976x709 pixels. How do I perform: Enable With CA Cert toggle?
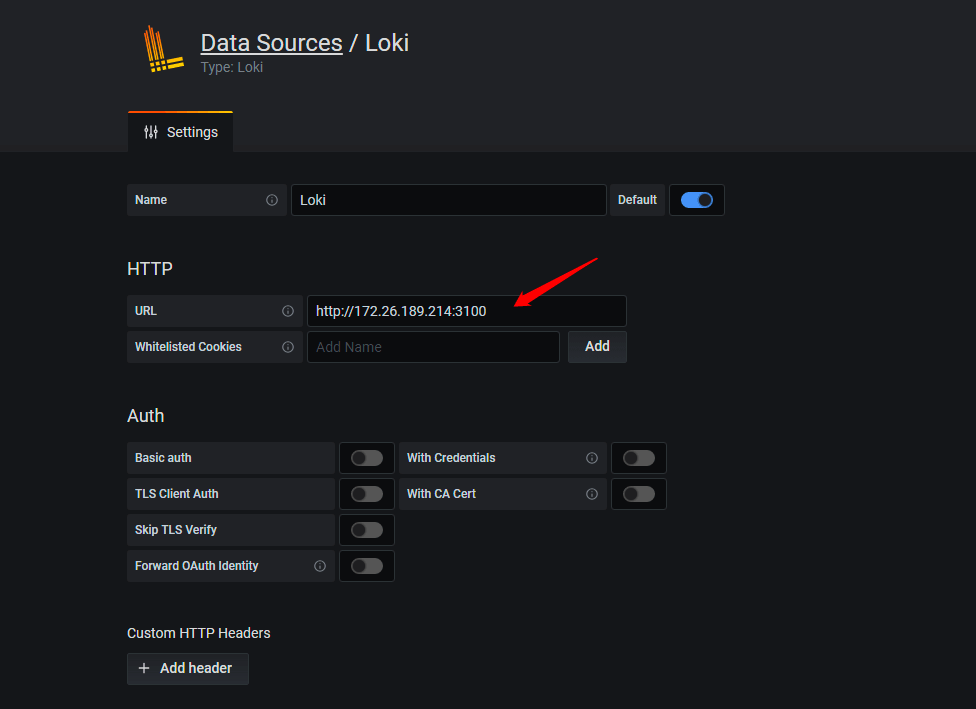click(x=639, y=494)
